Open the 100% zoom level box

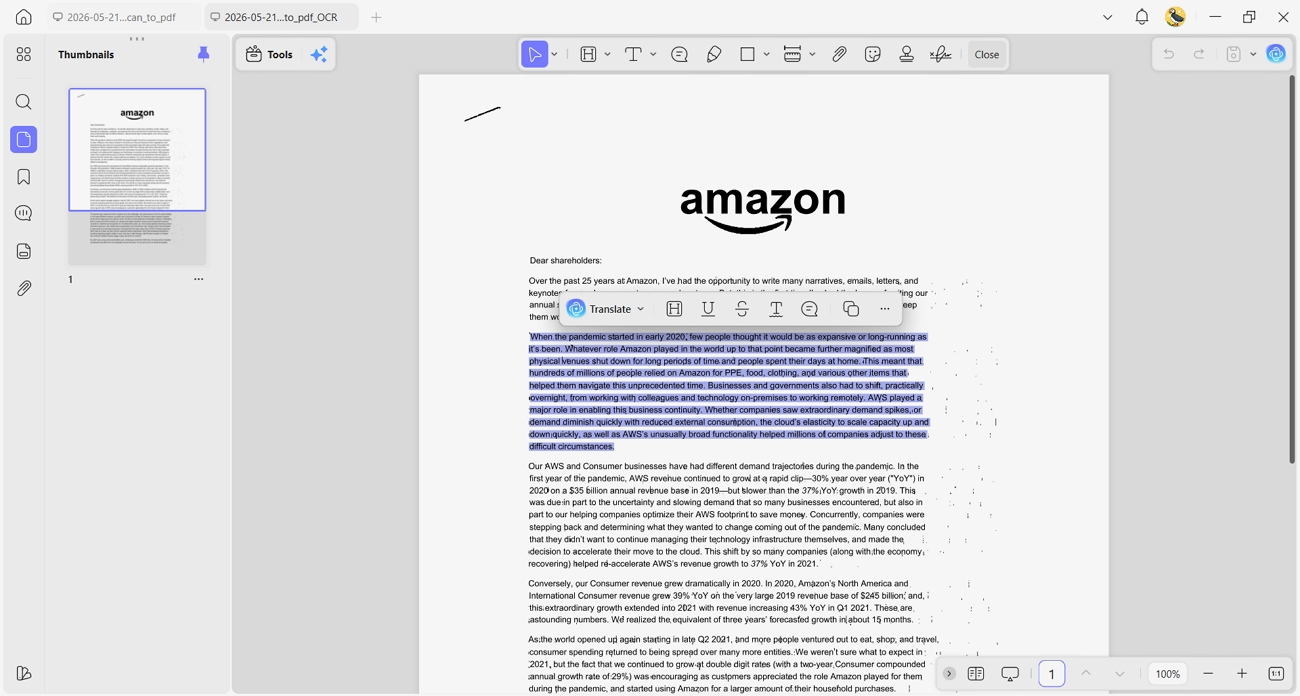click(1168, 674)
